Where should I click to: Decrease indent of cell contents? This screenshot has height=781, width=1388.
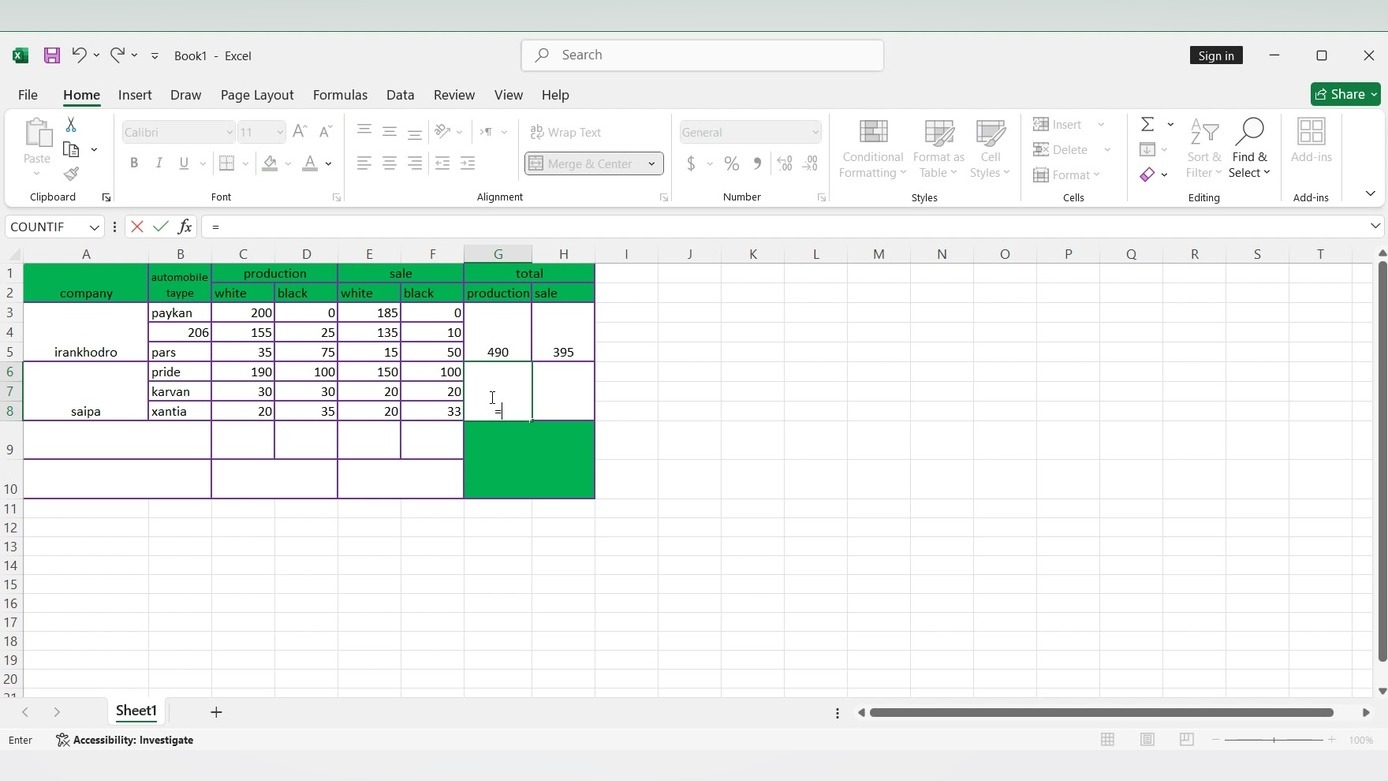(442, 164)
